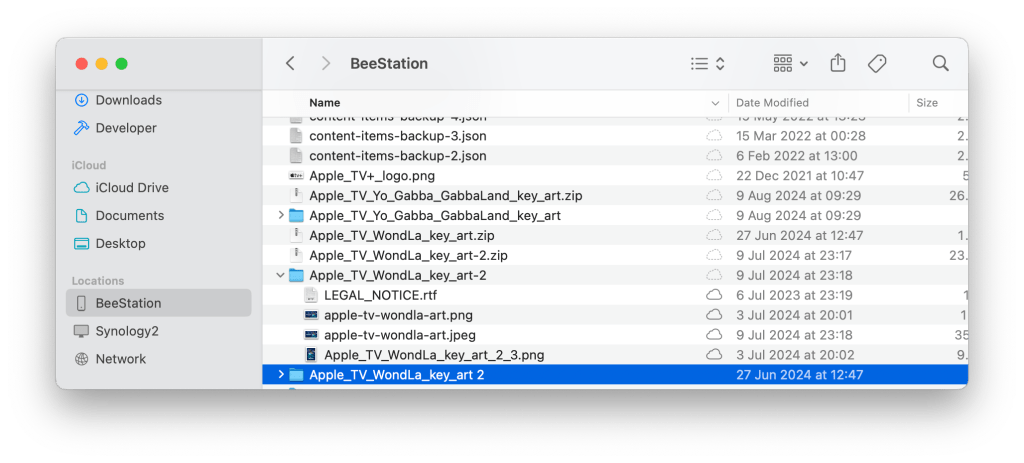Select the Apple_TV+_logo.png file
The width and height of the screenshot is (1024, 463).
[372, 175]
